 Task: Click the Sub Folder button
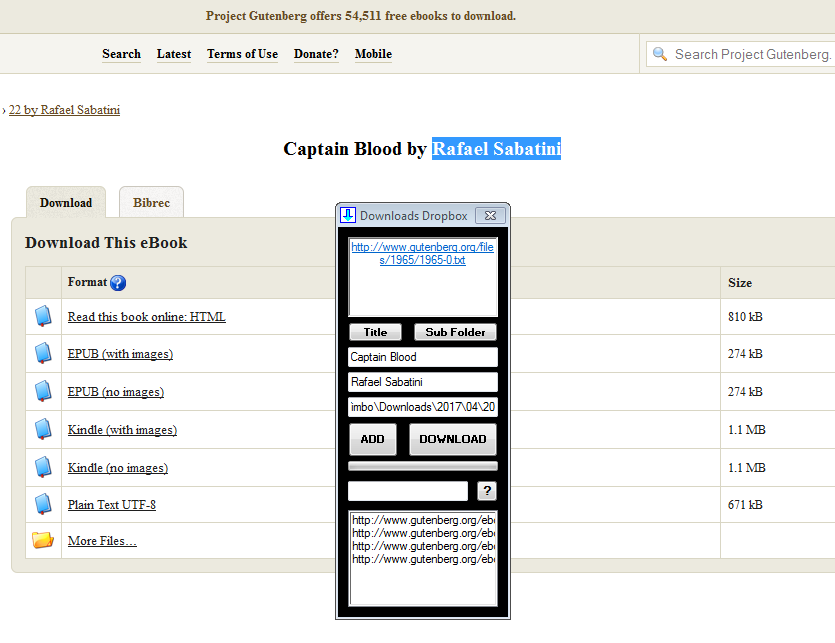(455, 332)
